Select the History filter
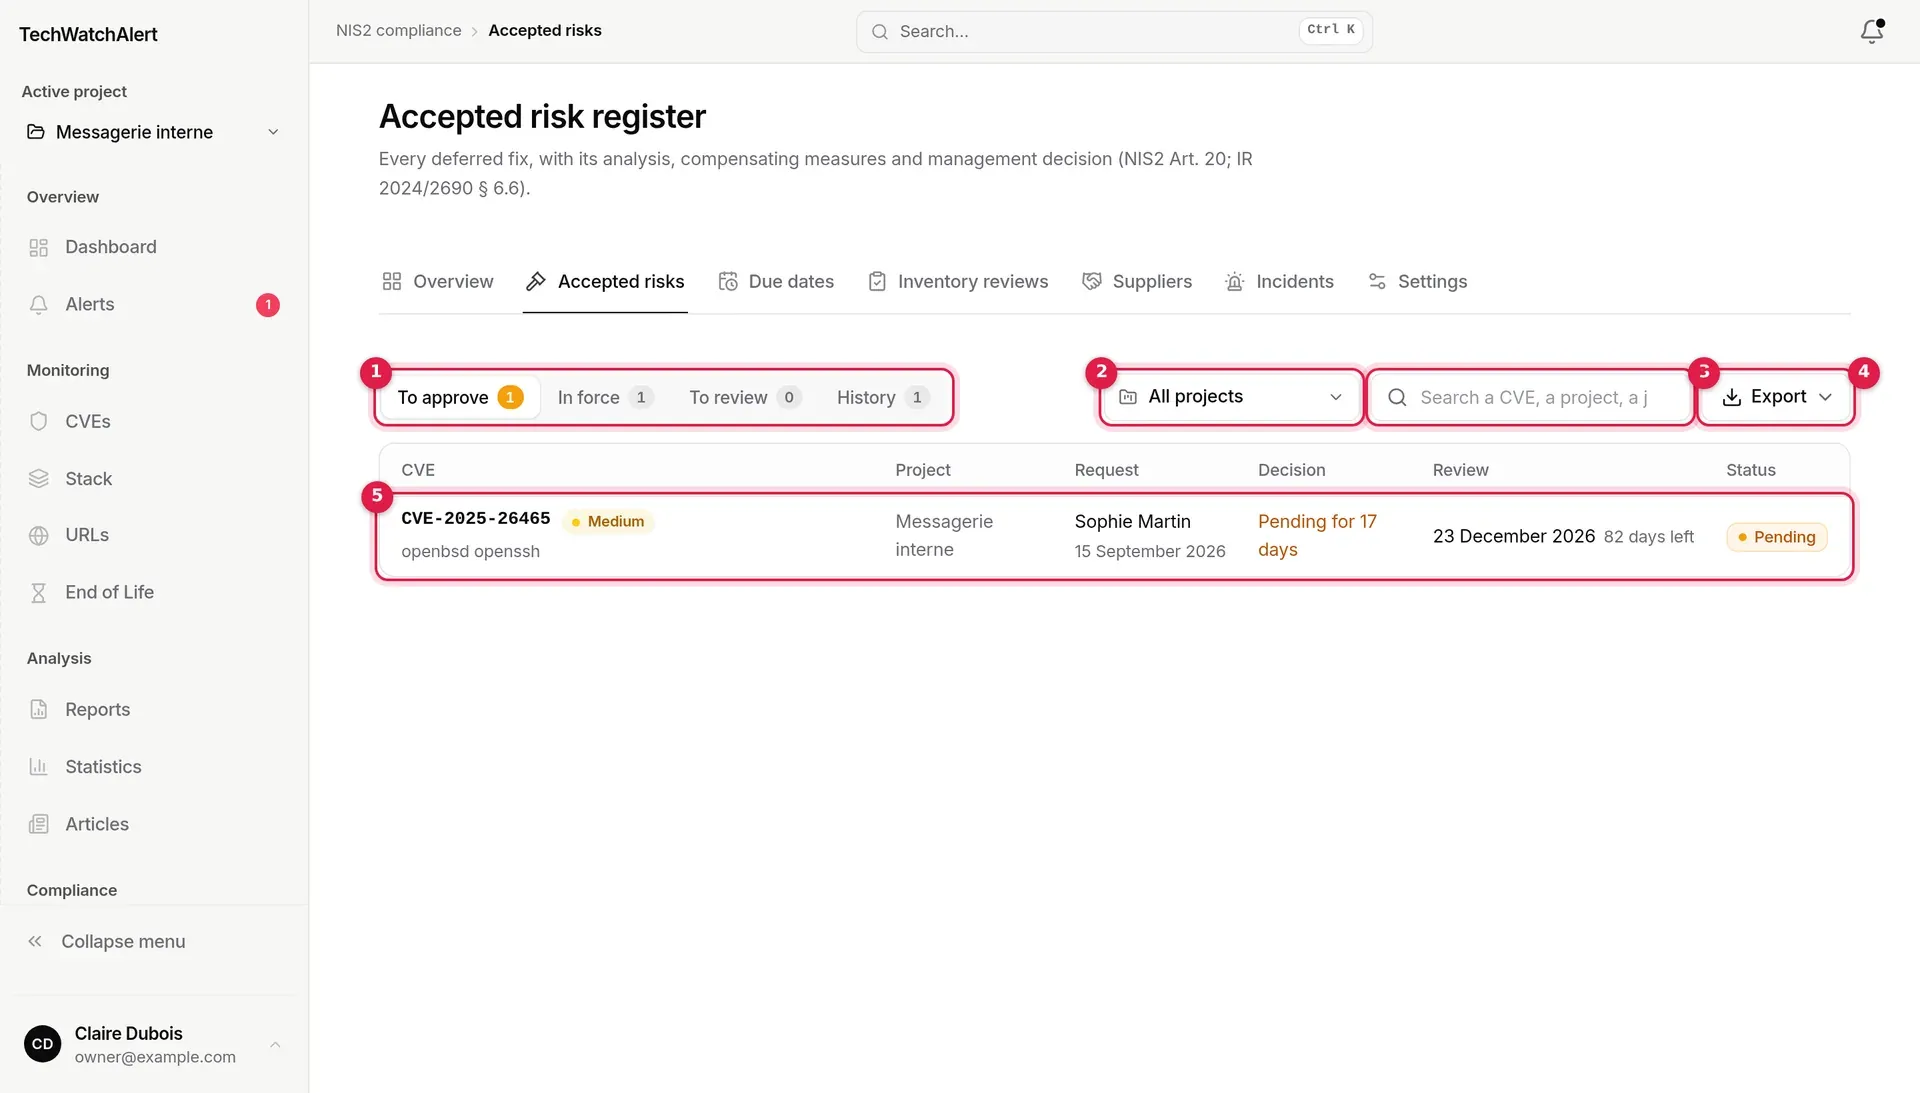 [882, 397]
